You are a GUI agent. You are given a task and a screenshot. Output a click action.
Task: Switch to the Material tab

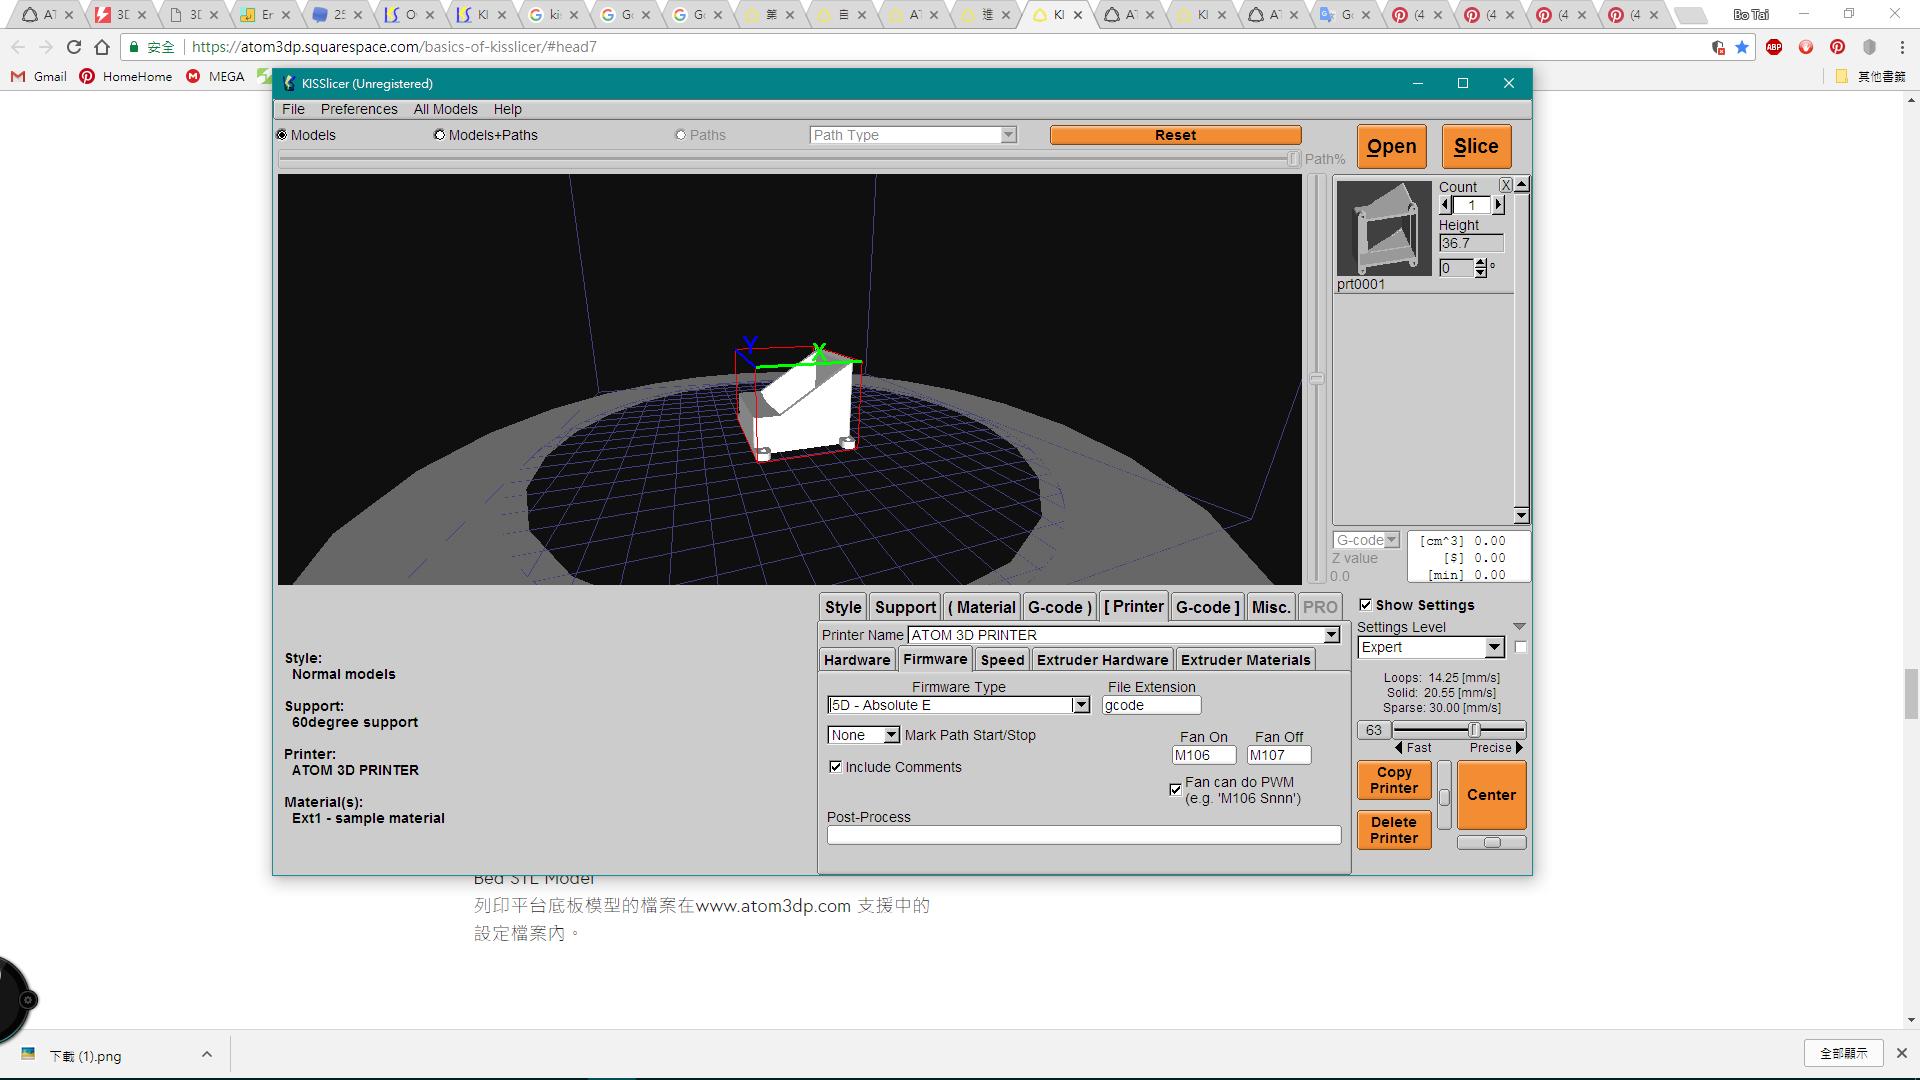(982, 607)
